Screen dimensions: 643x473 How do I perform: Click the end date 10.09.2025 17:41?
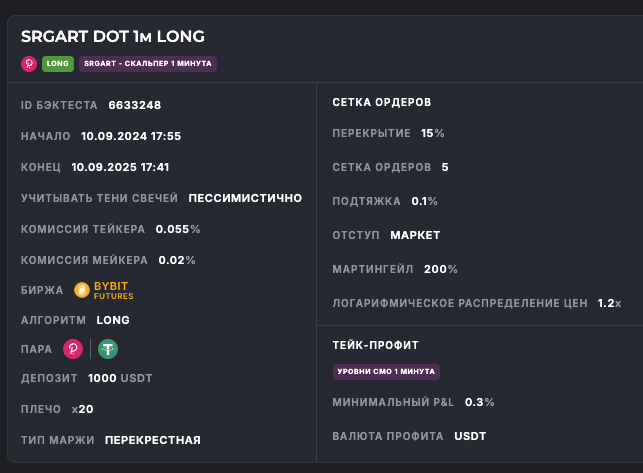pyautogui.click(x=120, y=167)
